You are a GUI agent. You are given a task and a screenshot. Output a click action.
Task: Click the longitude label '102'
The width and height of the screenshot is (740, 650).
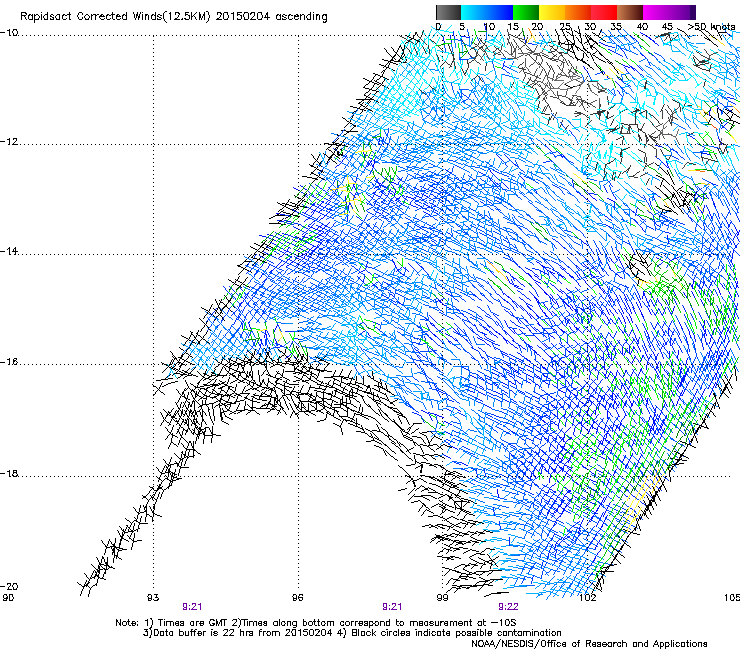pos(588,598)
